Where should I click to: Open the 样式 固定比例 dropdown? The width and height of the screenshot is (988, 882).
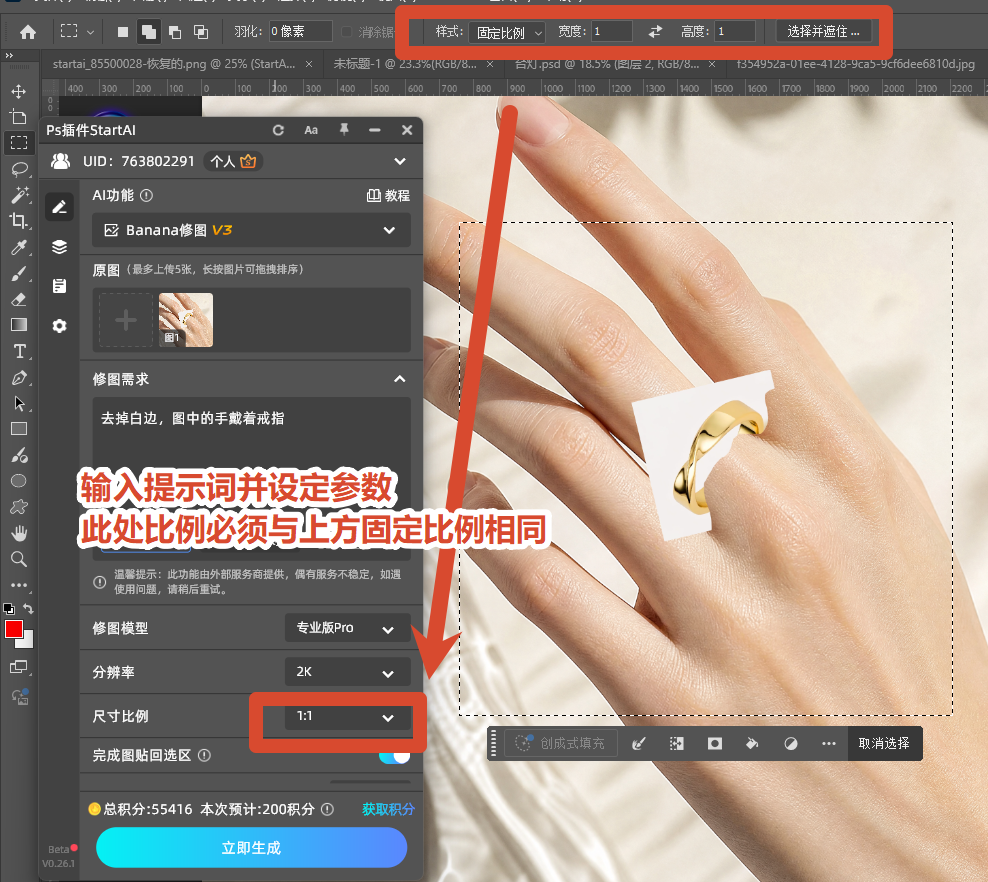[507, 32]
